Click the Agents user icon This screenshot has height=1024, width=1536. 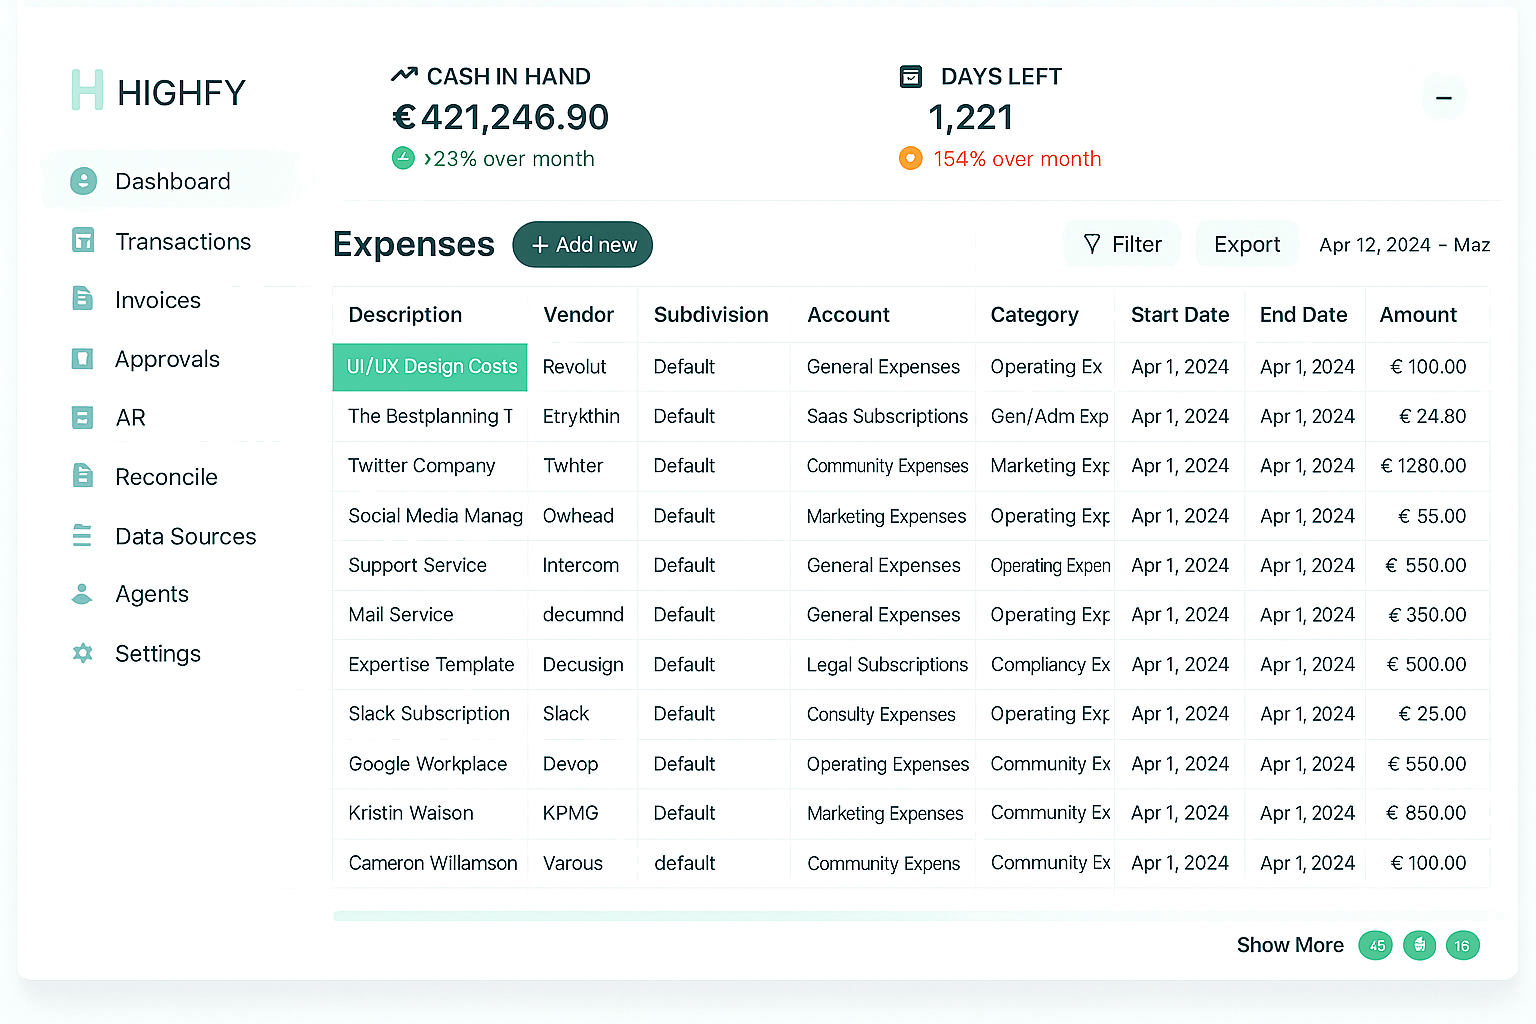(82, 594)
